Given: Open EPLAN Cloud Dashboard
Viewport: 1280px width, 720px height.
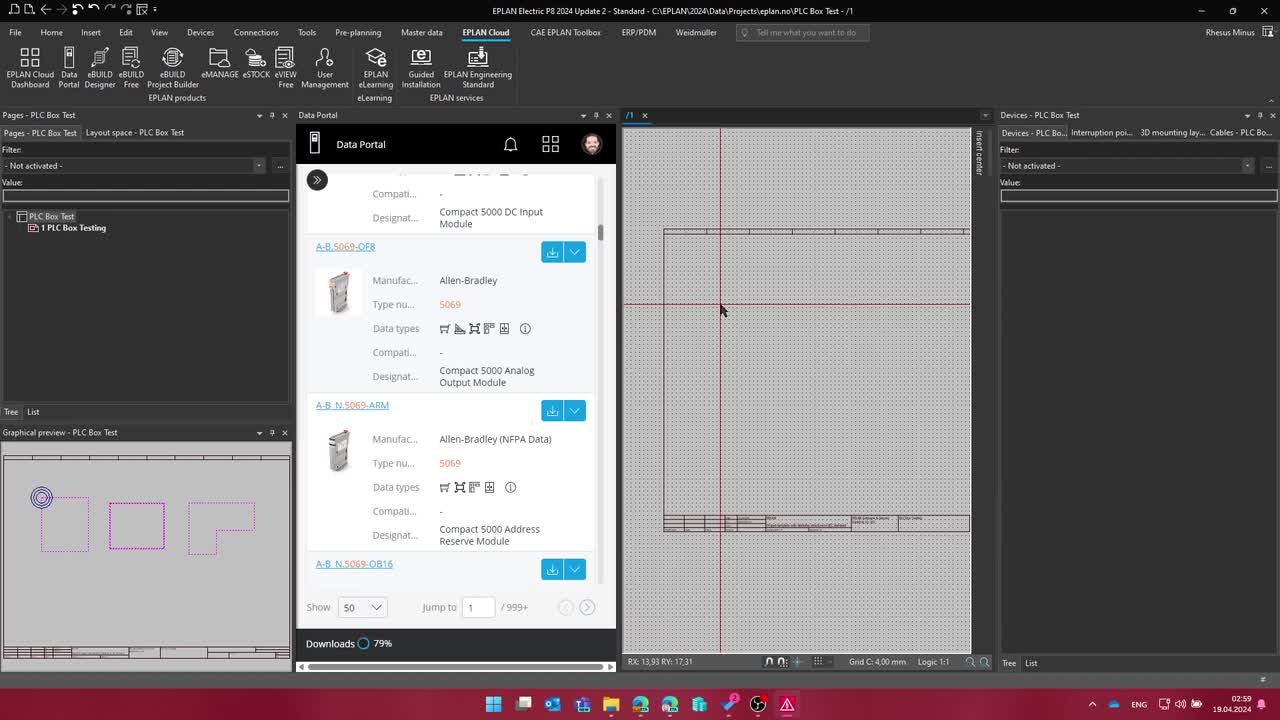Looking at the screenshot, I should [x=30, y=68].
